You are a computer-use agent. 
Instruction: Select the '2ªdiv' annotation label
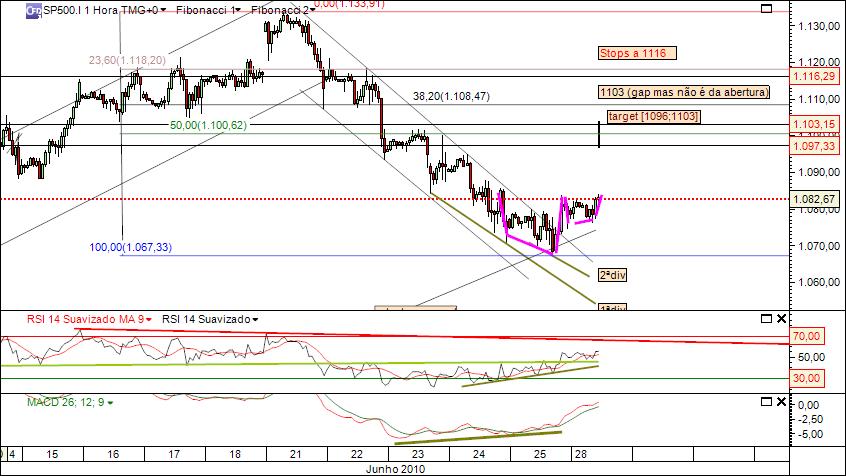tap(612, 275)
